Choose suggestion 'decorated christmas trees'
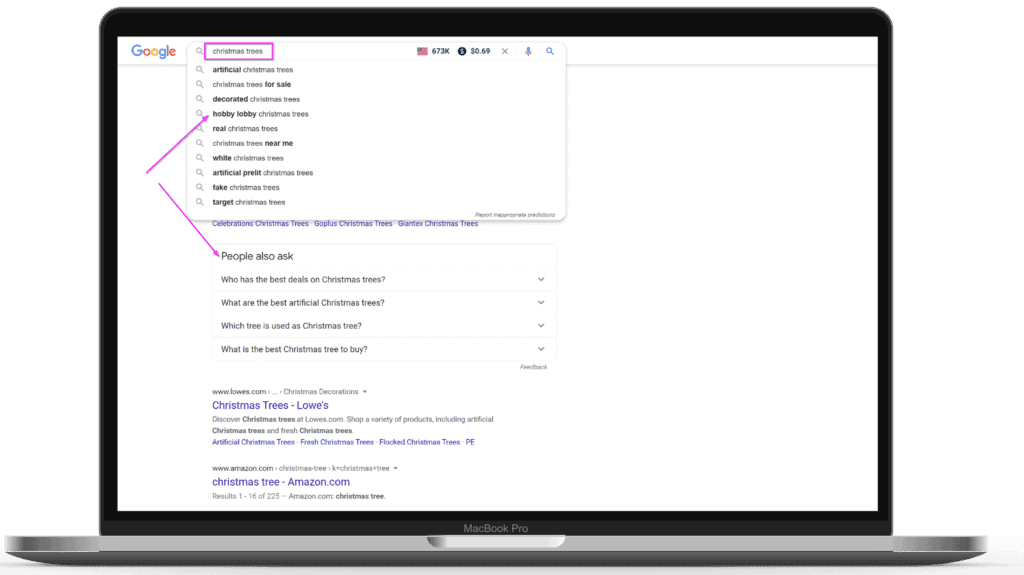Screen dimensions: 1024x575 point(256,99)
